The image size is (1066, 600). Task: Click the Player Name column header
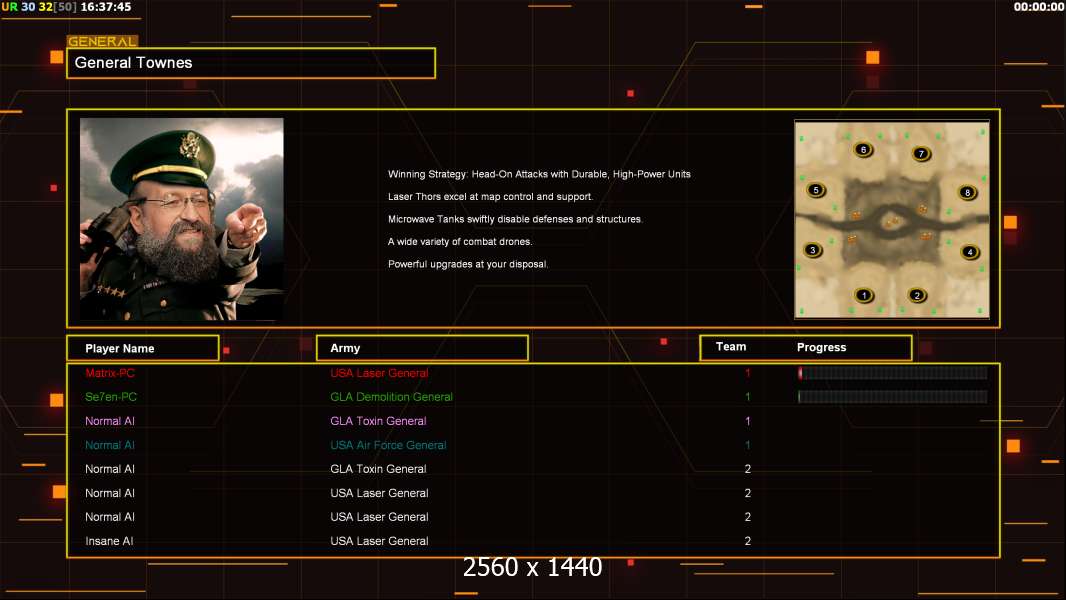click(x=143, y=348)
